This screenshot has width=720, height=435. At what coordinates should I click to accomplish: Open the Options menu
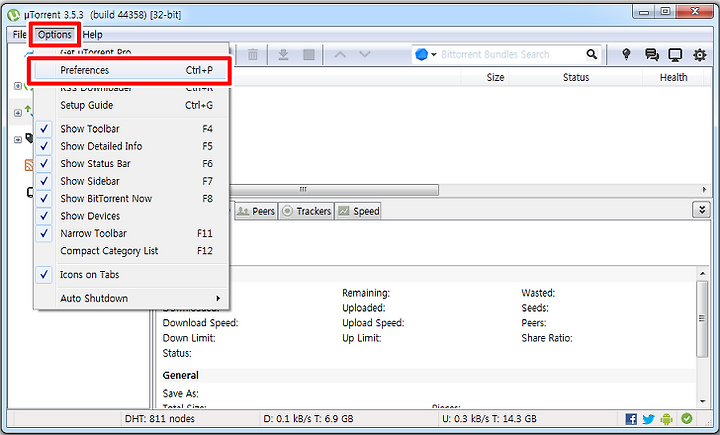pyautogui.click(x=55, y=34)
